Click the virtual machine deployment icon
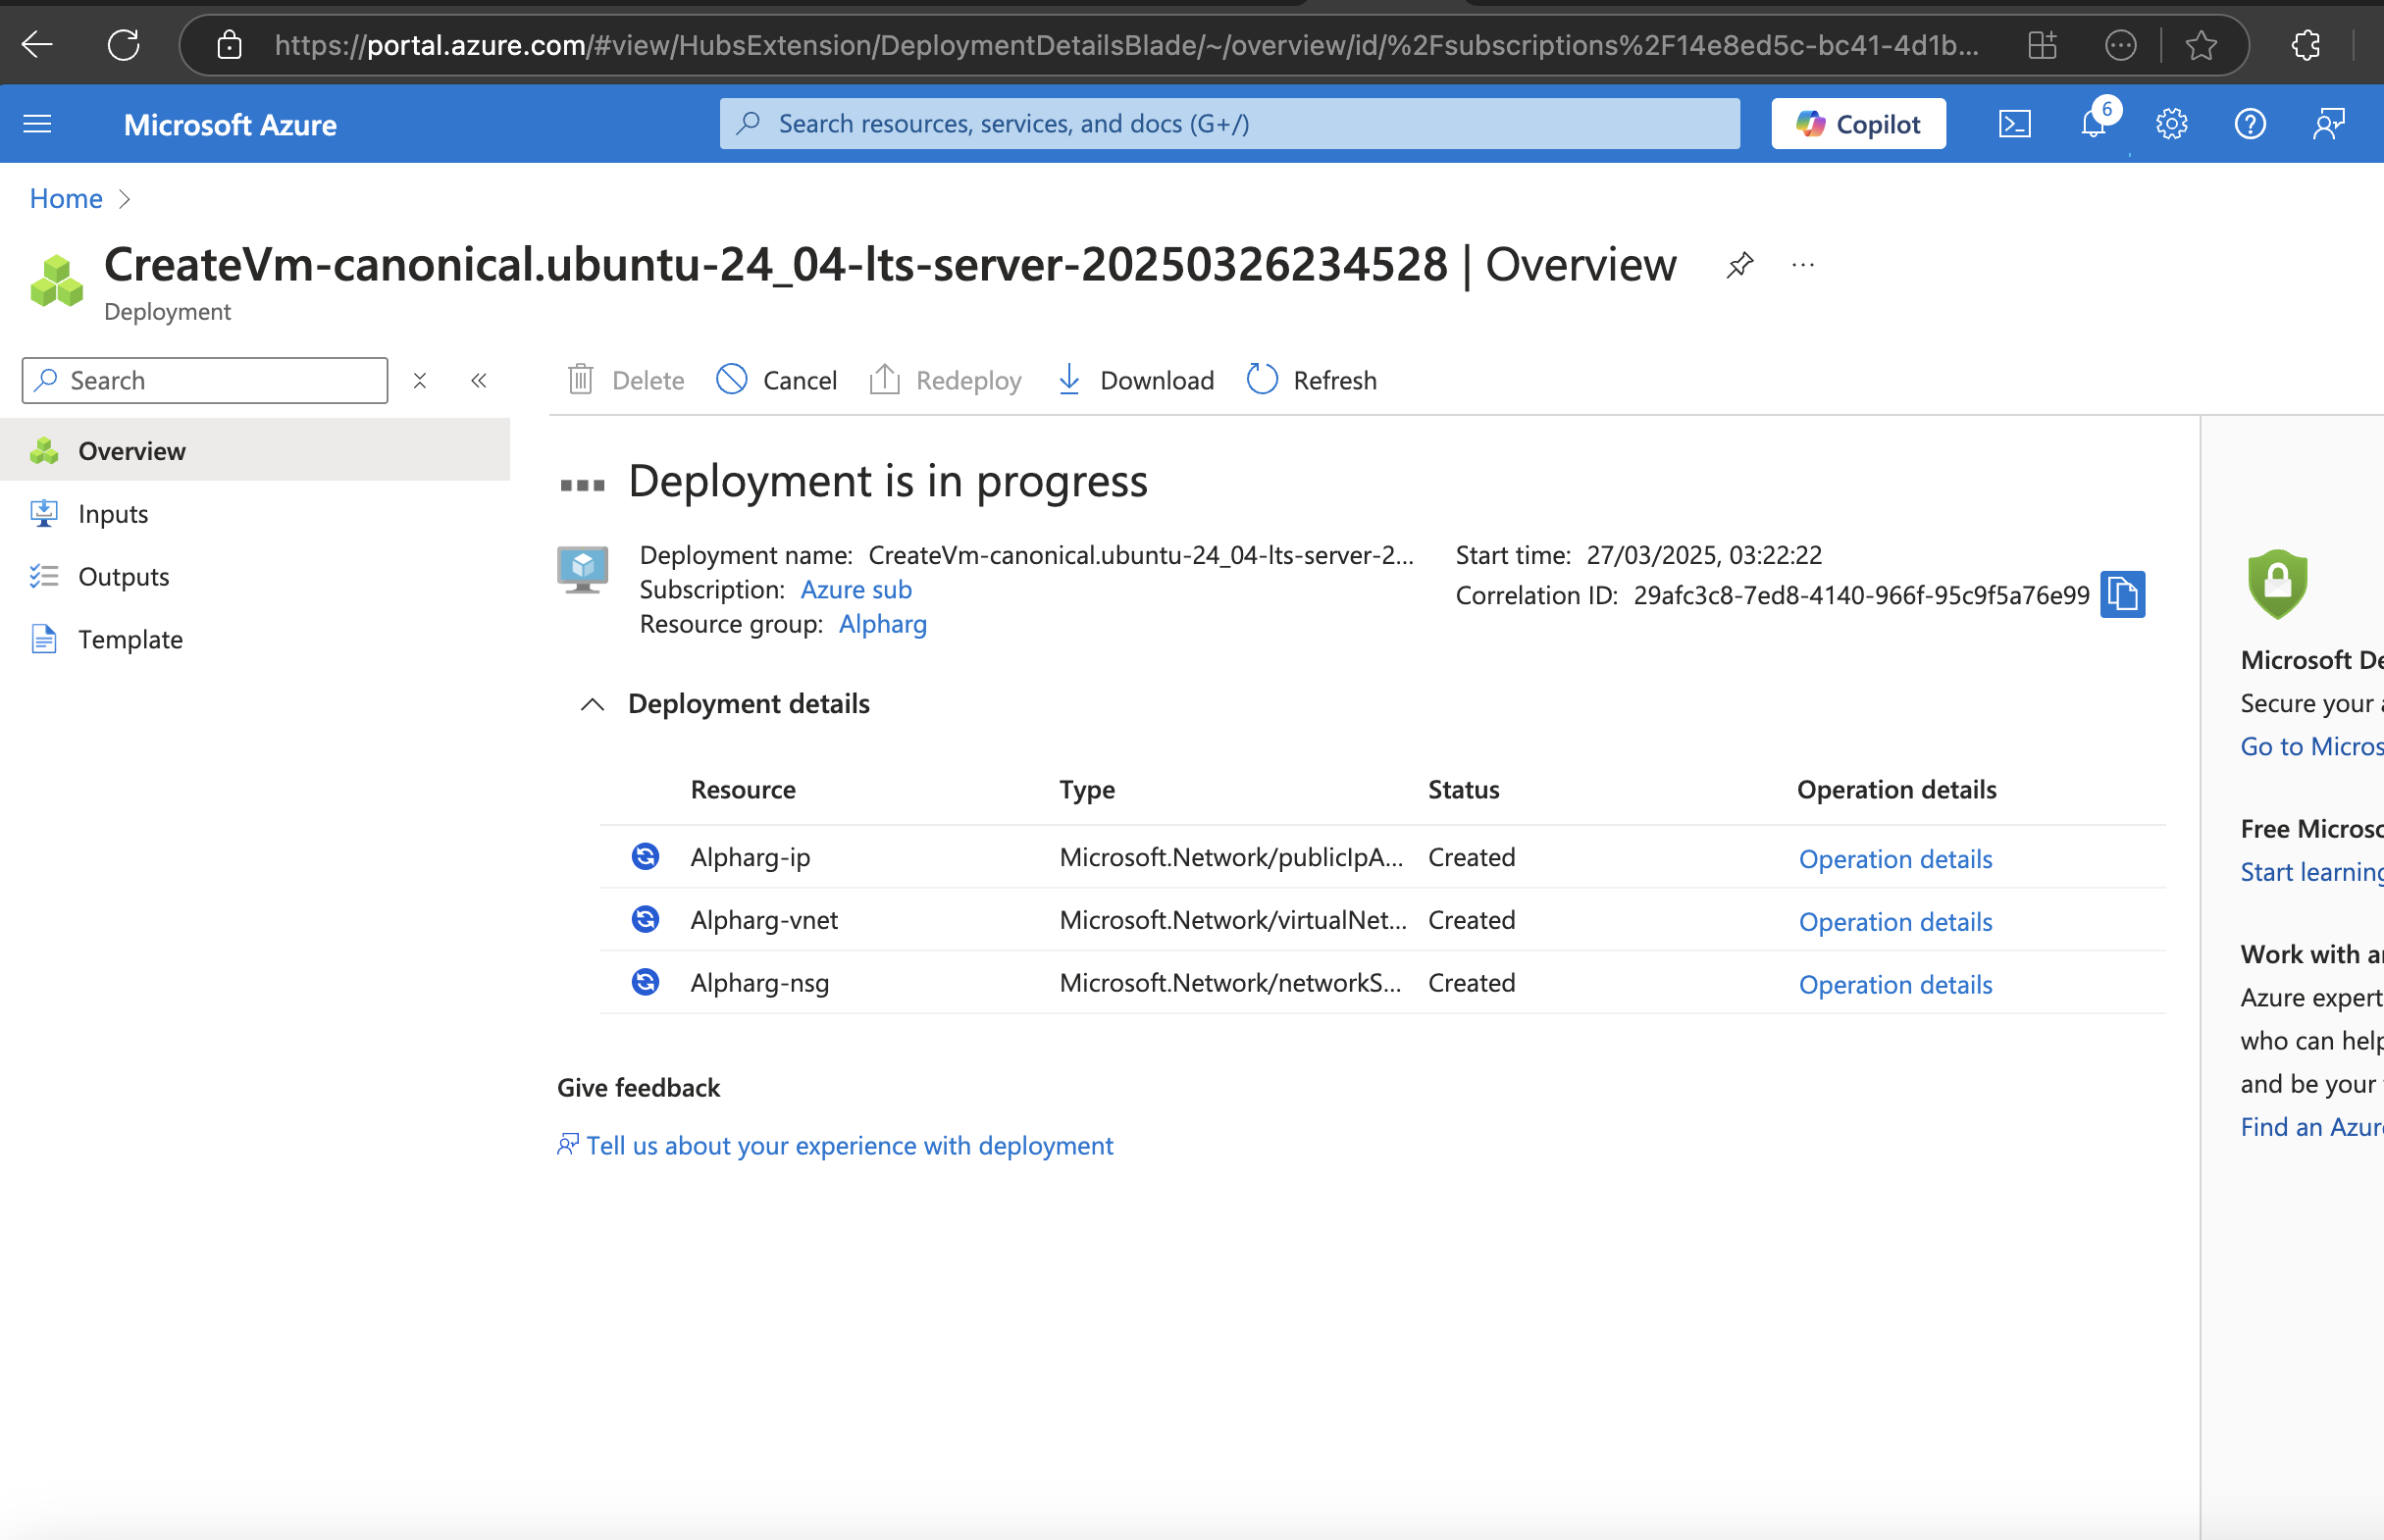The height and width of the screenshot is (1540, 2384). coord(583,570)
